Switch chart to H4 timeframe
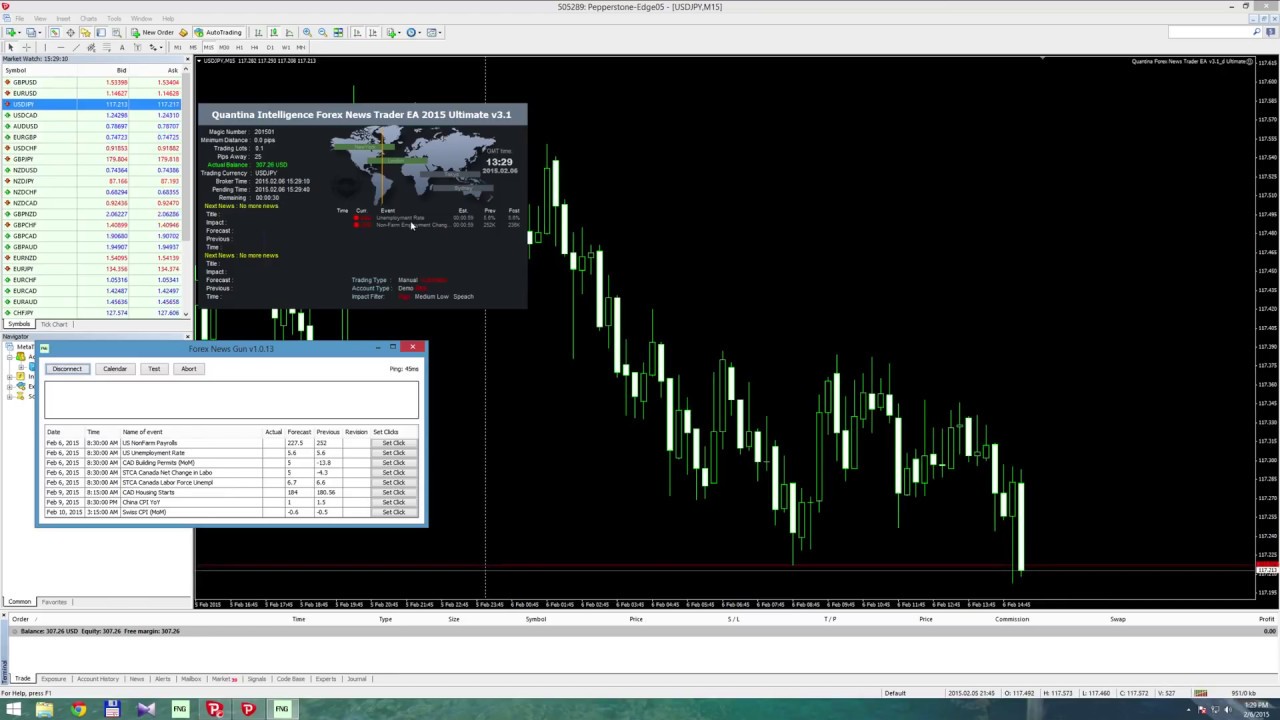 pyautogui.click(x=255, y=47)
